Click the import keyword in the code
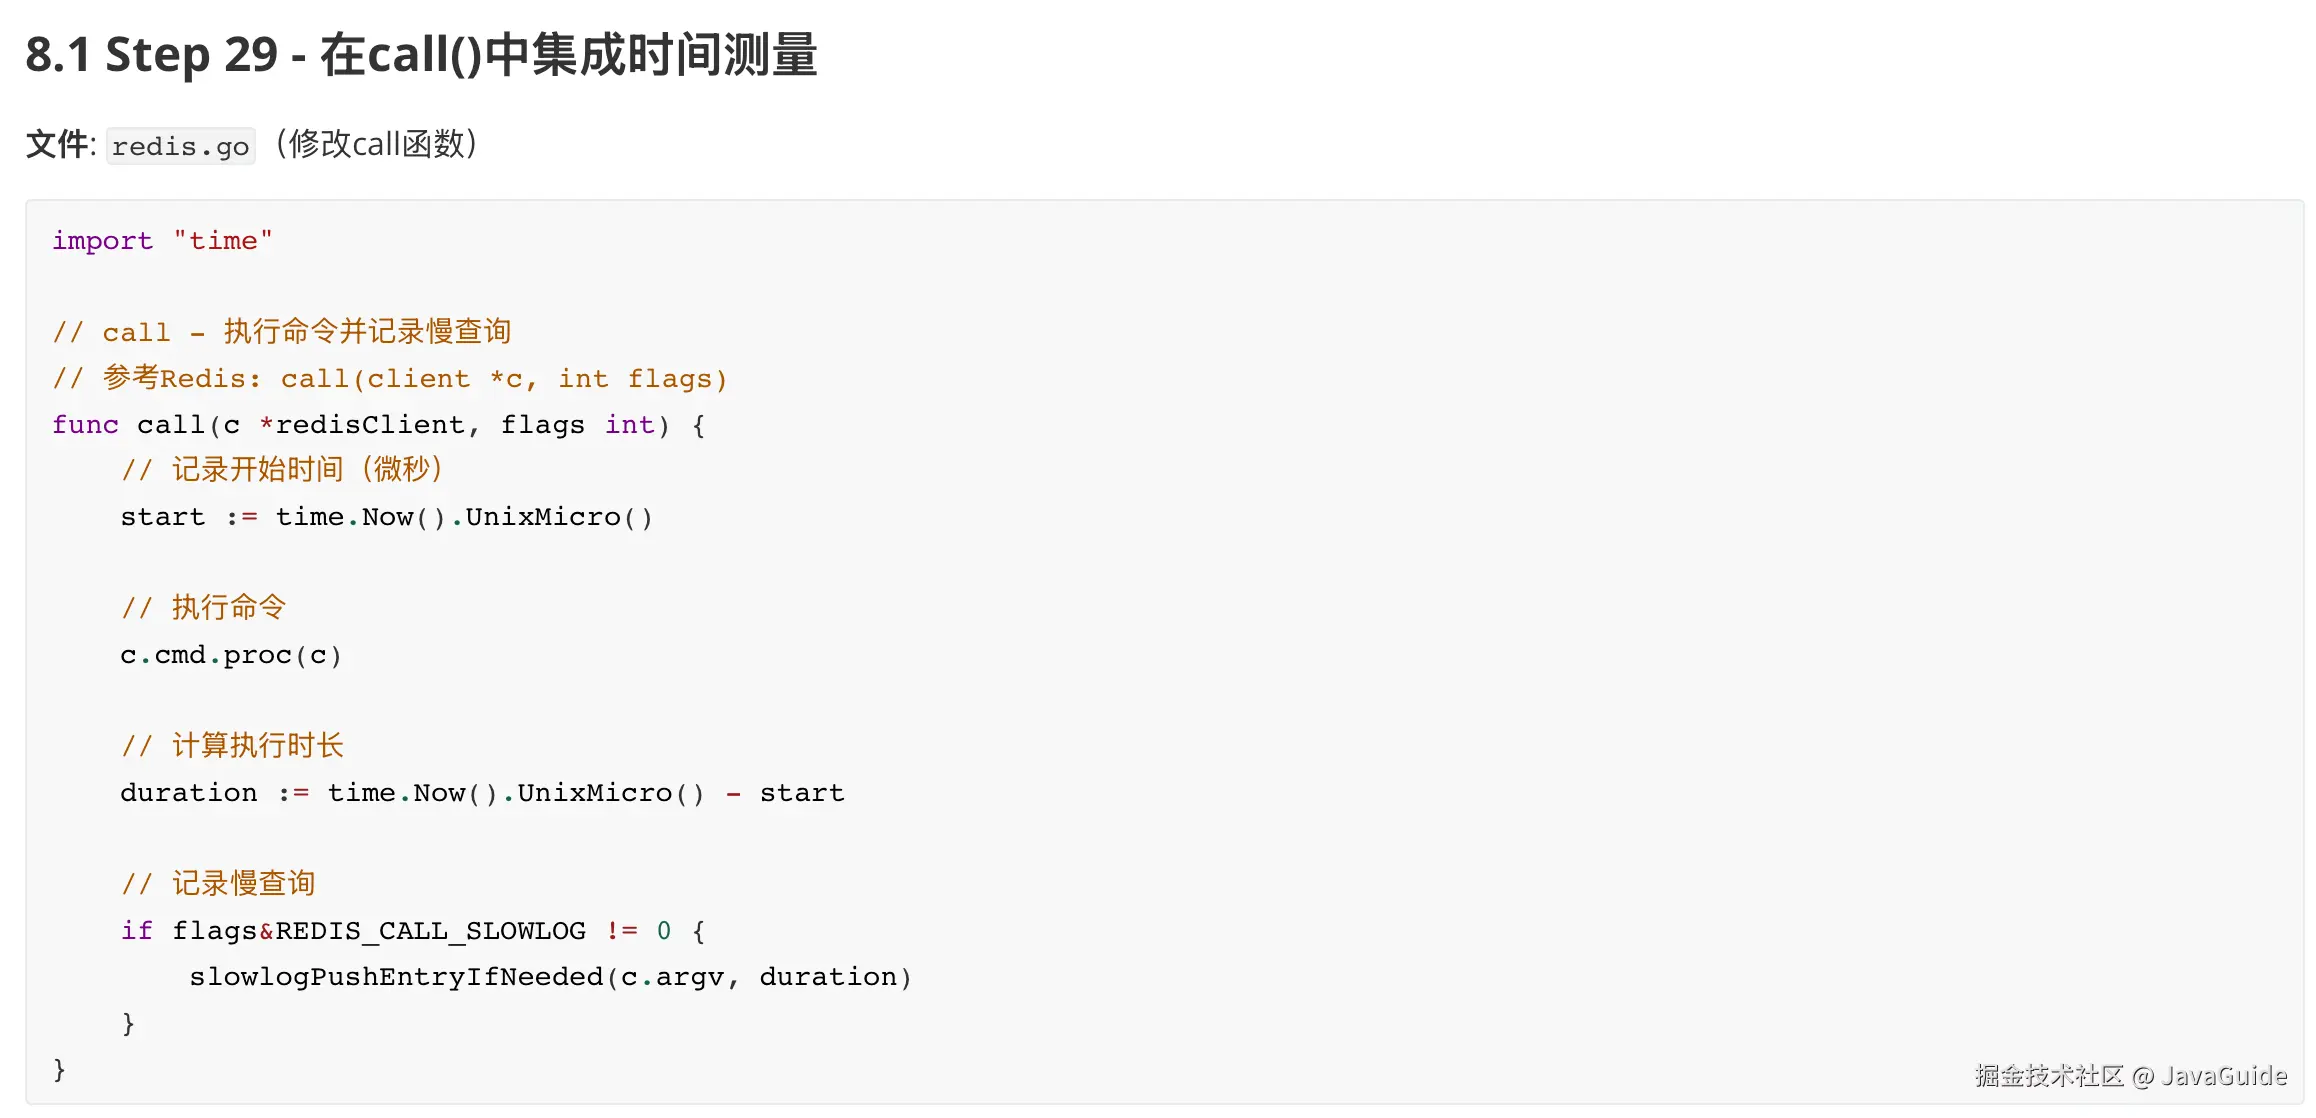The image size is (2316, 1118). (102, 241)
